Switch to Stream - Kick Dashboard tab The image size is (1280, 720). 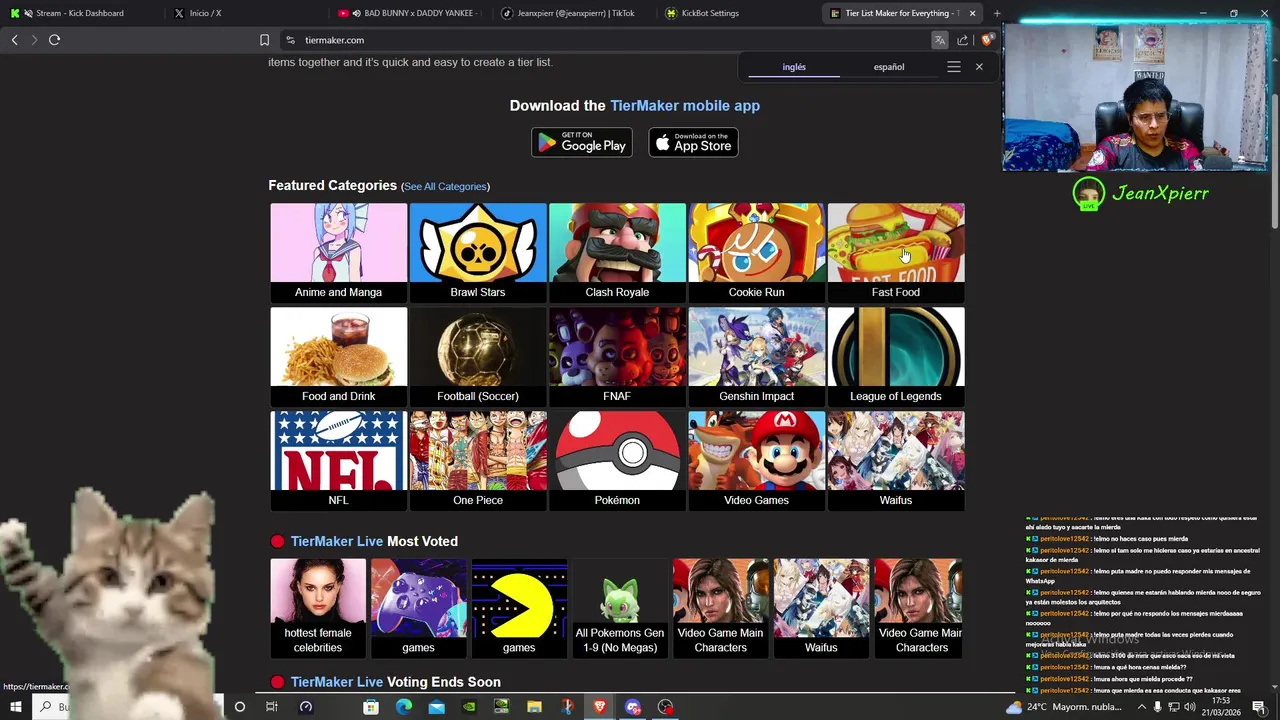point(80,13)
